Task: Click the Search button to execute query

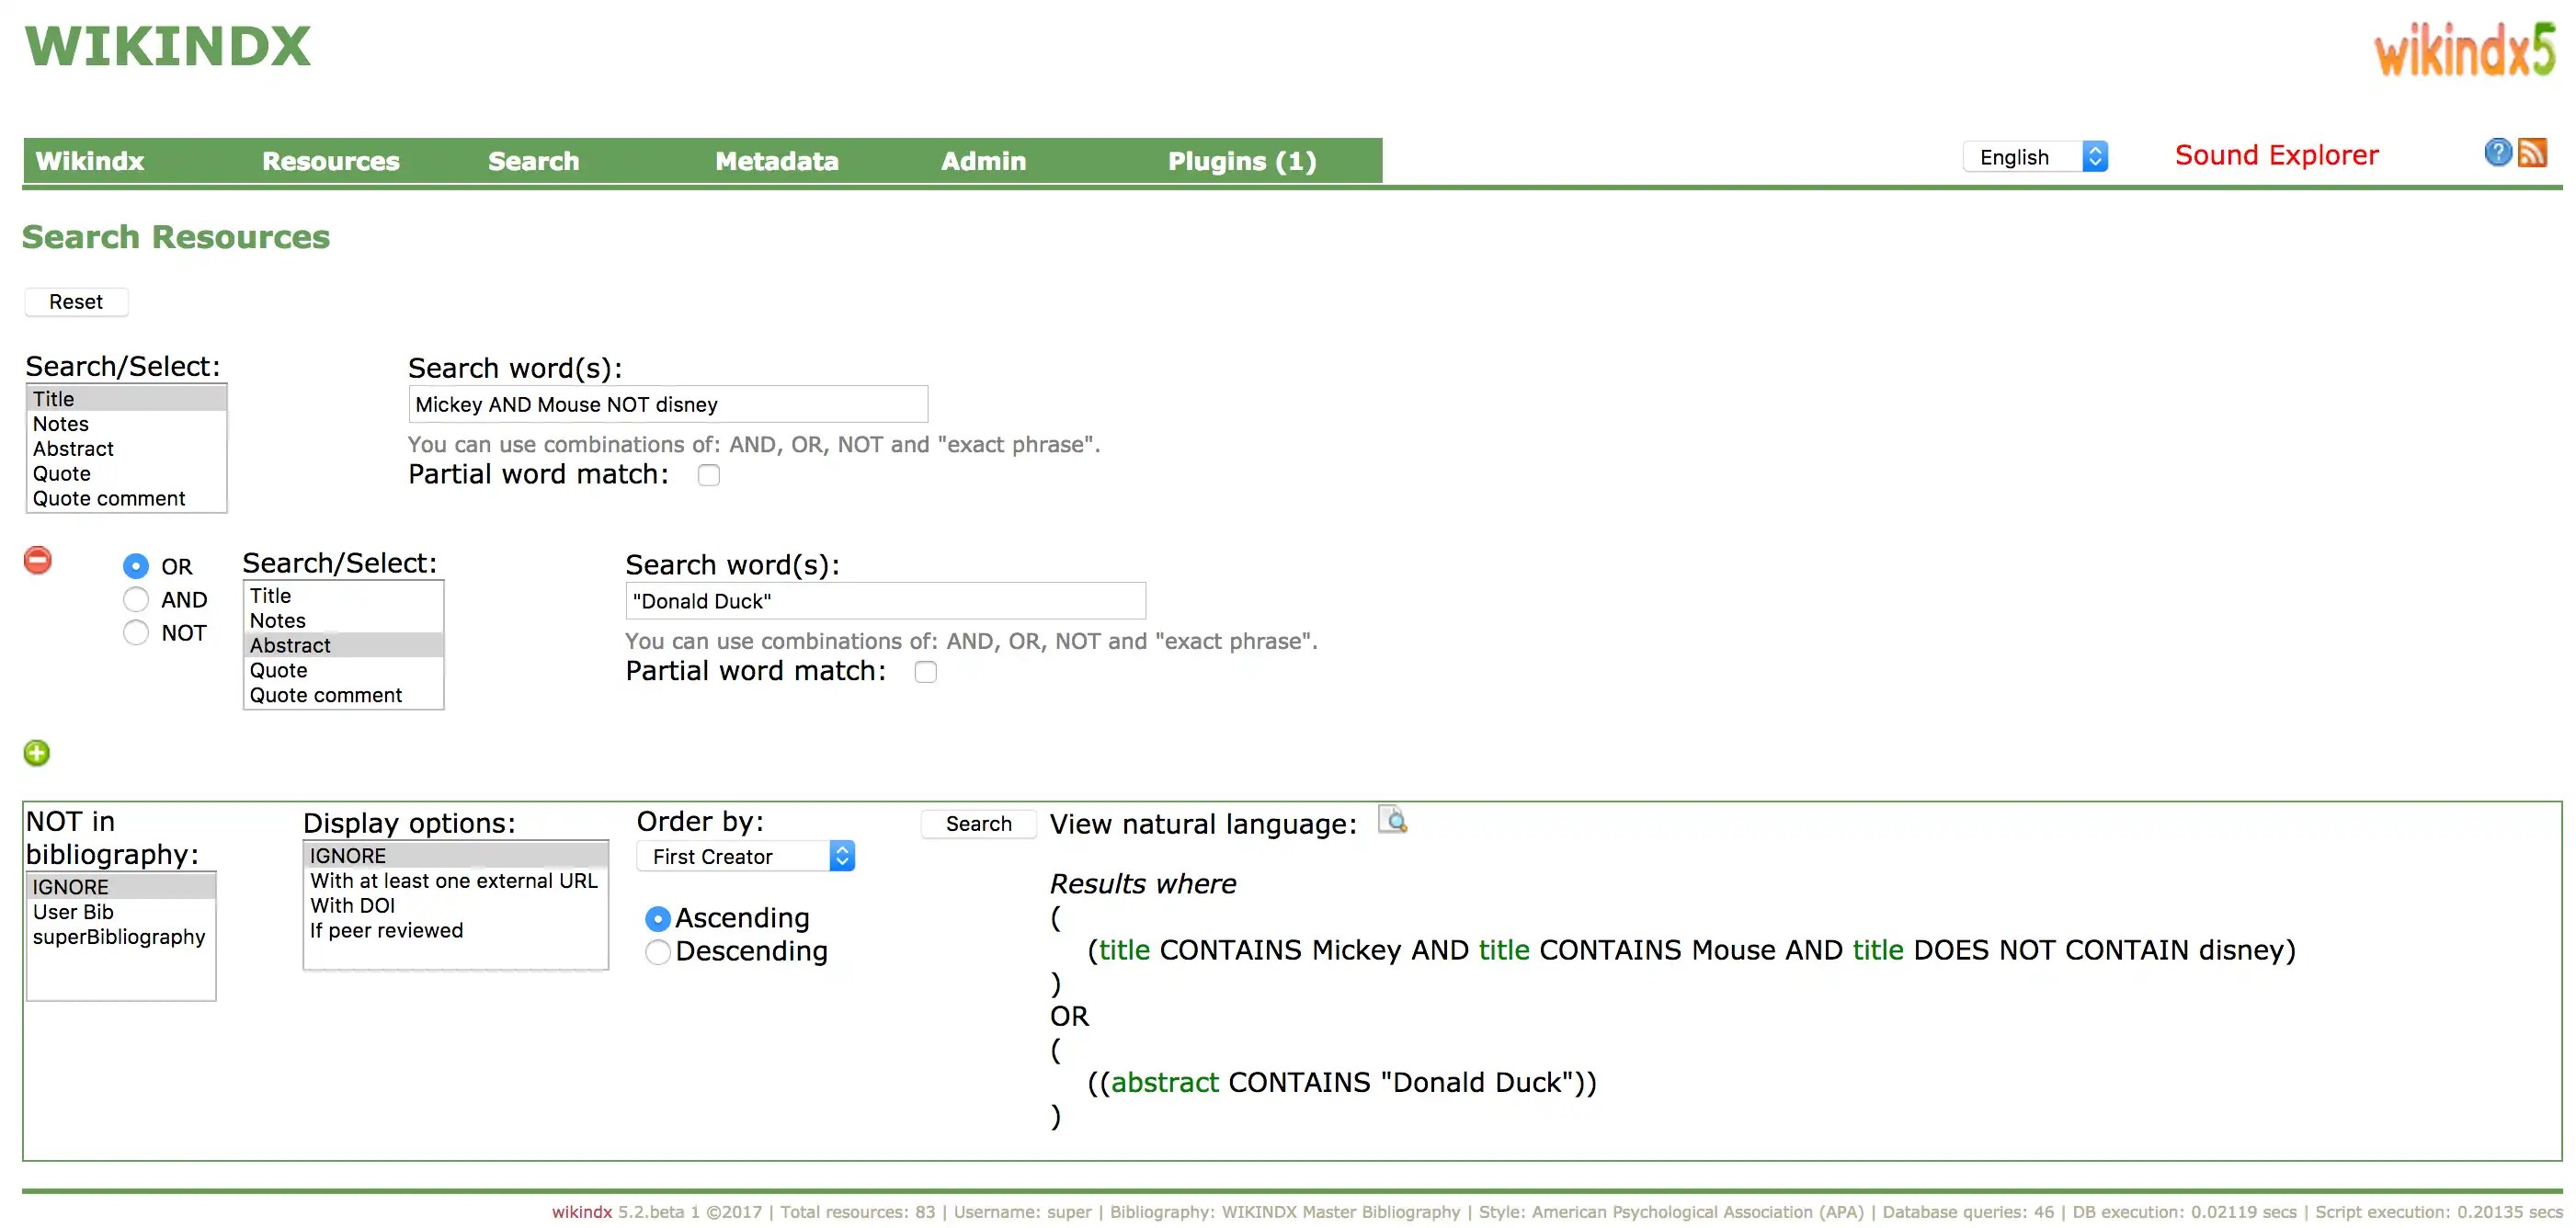Action: [x=979, y=823]
